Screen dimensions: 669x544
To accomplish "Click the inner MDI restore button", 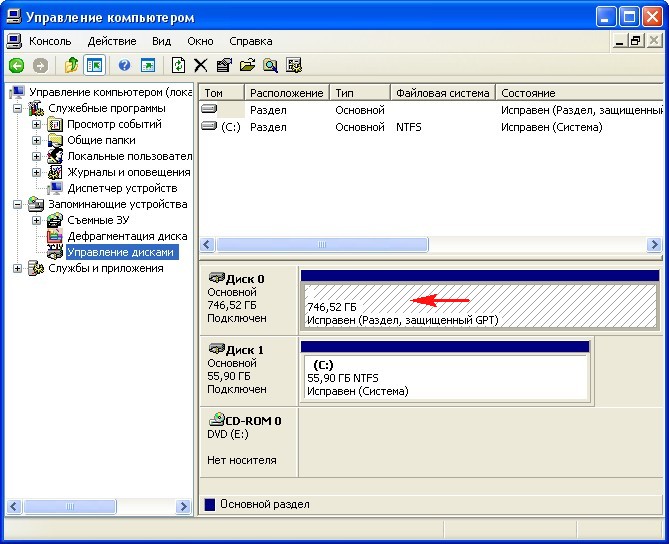I will [x=635, y=41].
